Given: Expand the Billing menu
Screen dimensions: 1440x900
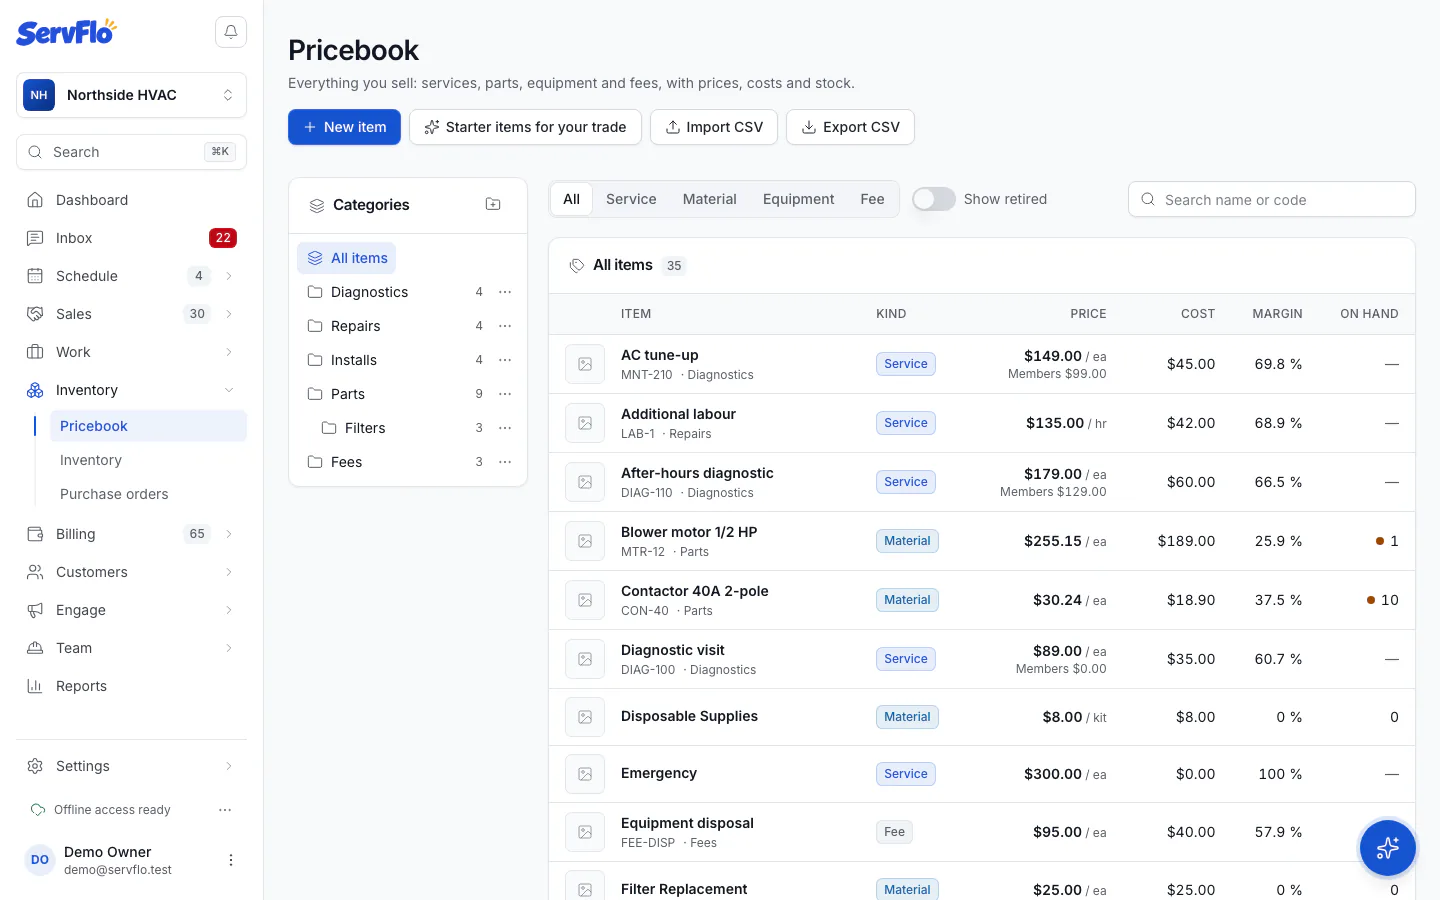Looking at the screenshot, I should (x=229, y=534).
